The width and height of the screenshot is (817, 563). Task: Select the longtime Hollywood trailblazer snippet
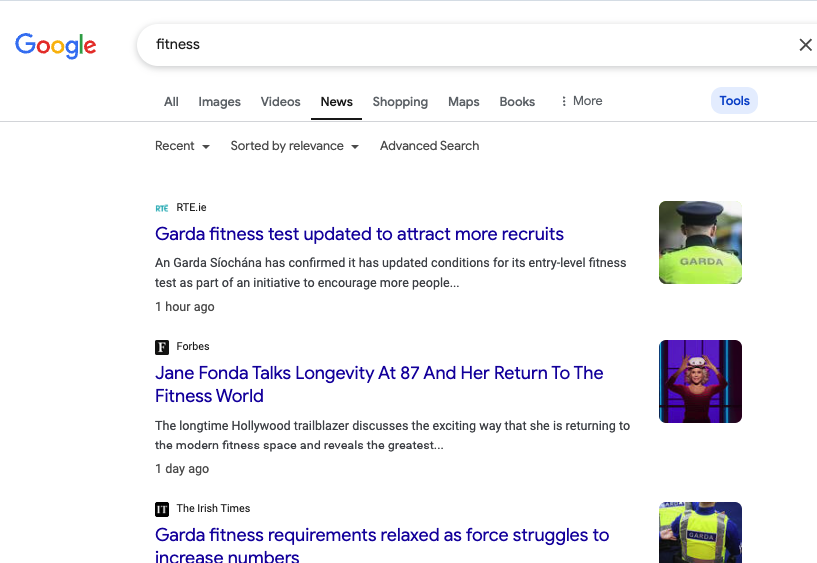(392, 435)
